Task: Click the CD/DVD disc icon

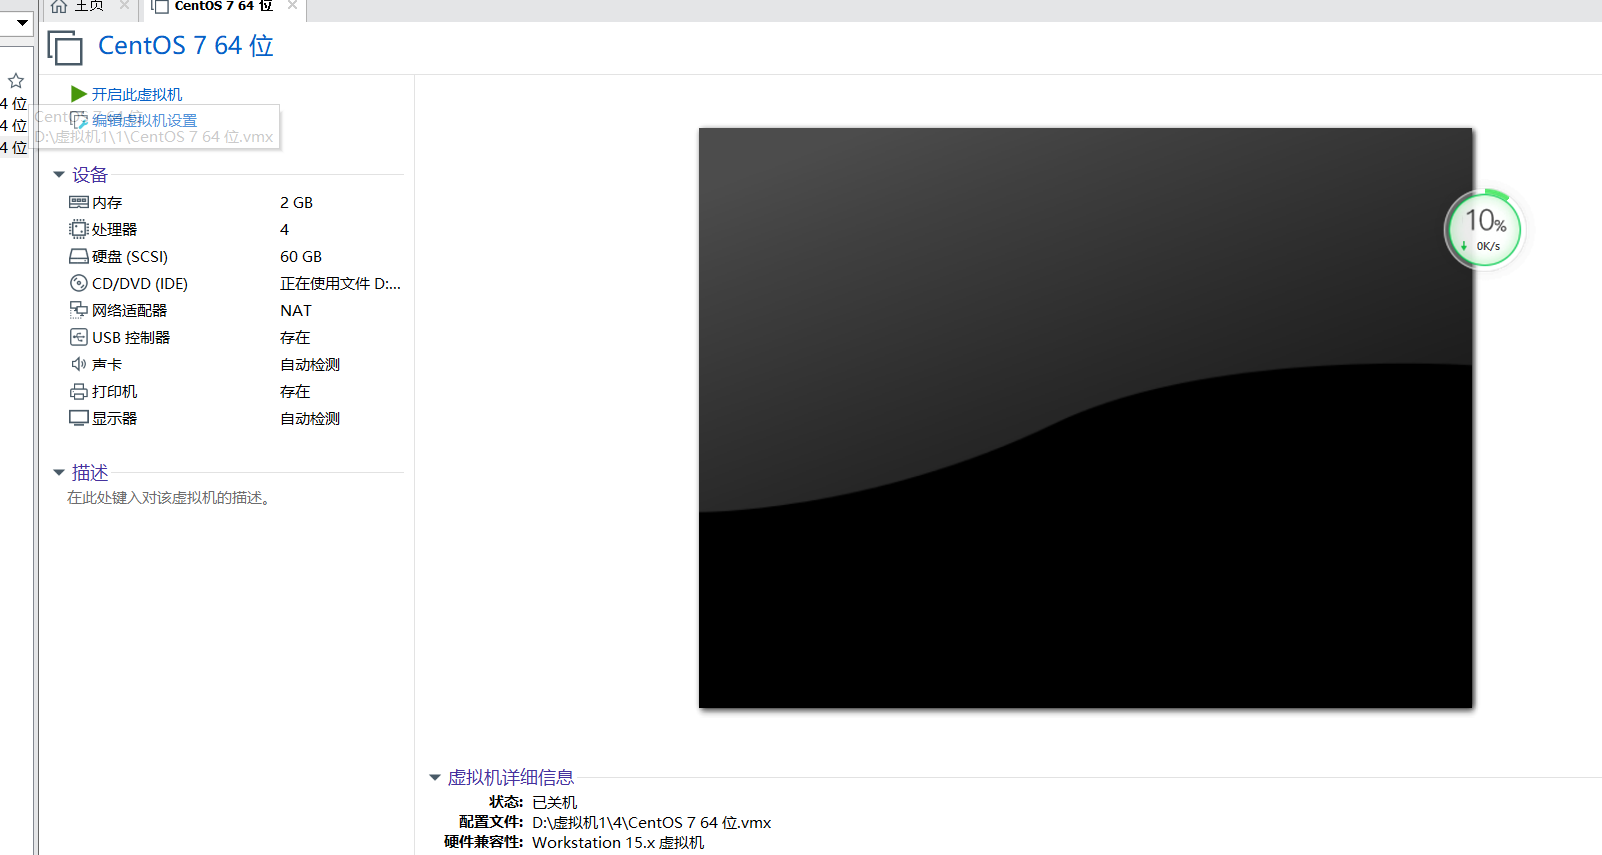Action: (x=79, y=284)
